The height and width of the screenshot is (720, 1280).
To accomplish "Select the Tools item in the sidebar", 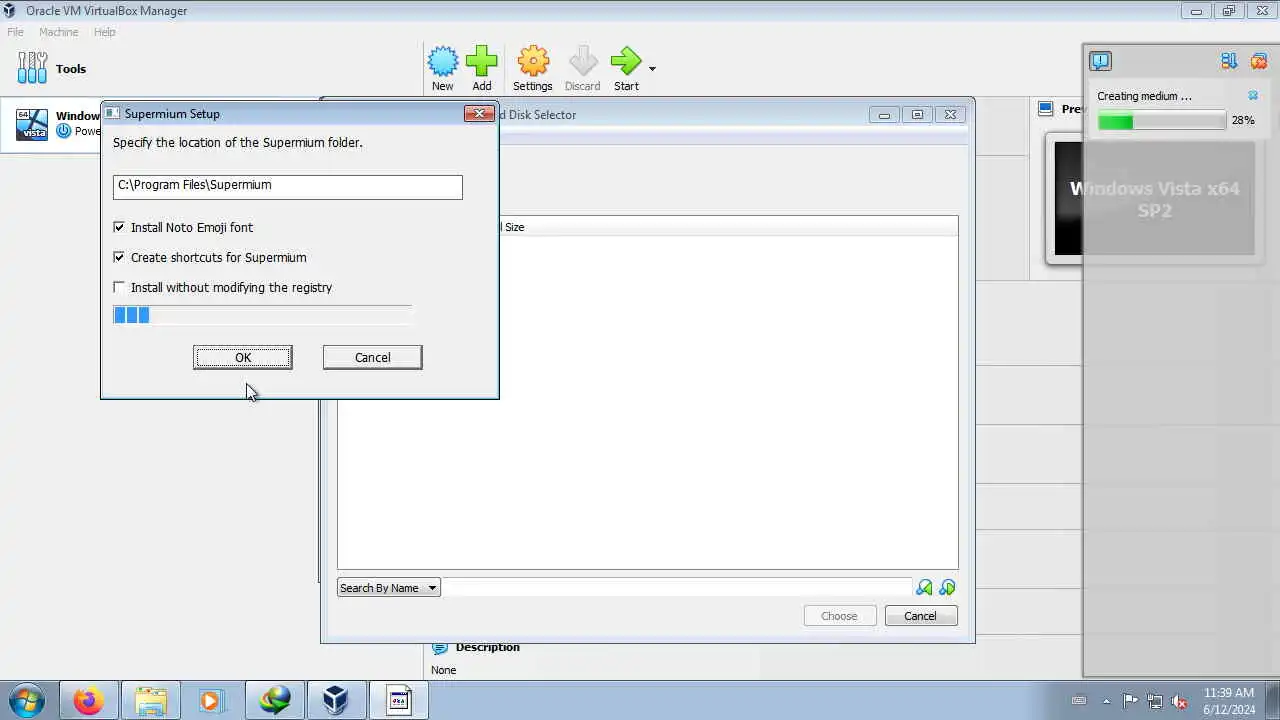I will click(52, 69).
